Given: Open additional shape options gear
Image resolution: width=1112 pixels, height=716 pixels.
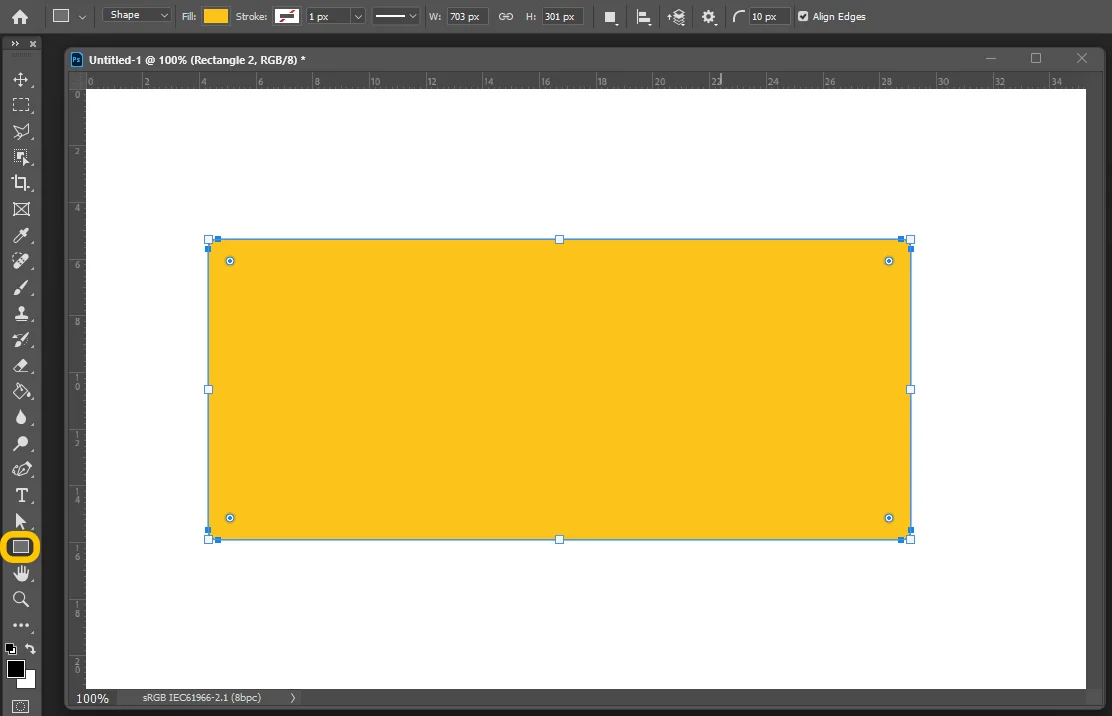Looking at the screenshot, I should [708, 17].
